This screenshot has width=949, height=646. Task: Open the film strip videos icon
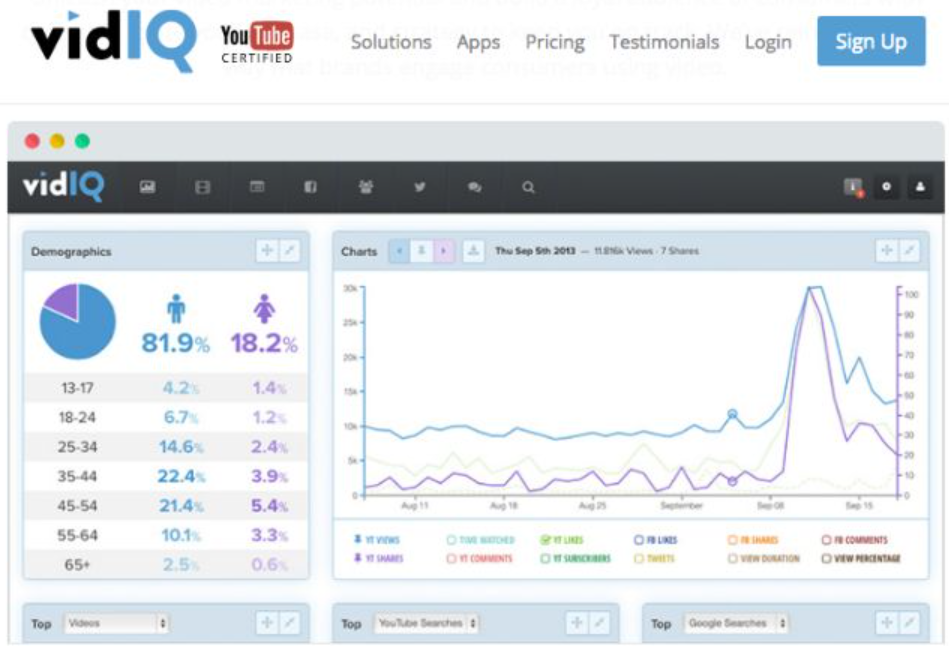click(x=202, y=187)
